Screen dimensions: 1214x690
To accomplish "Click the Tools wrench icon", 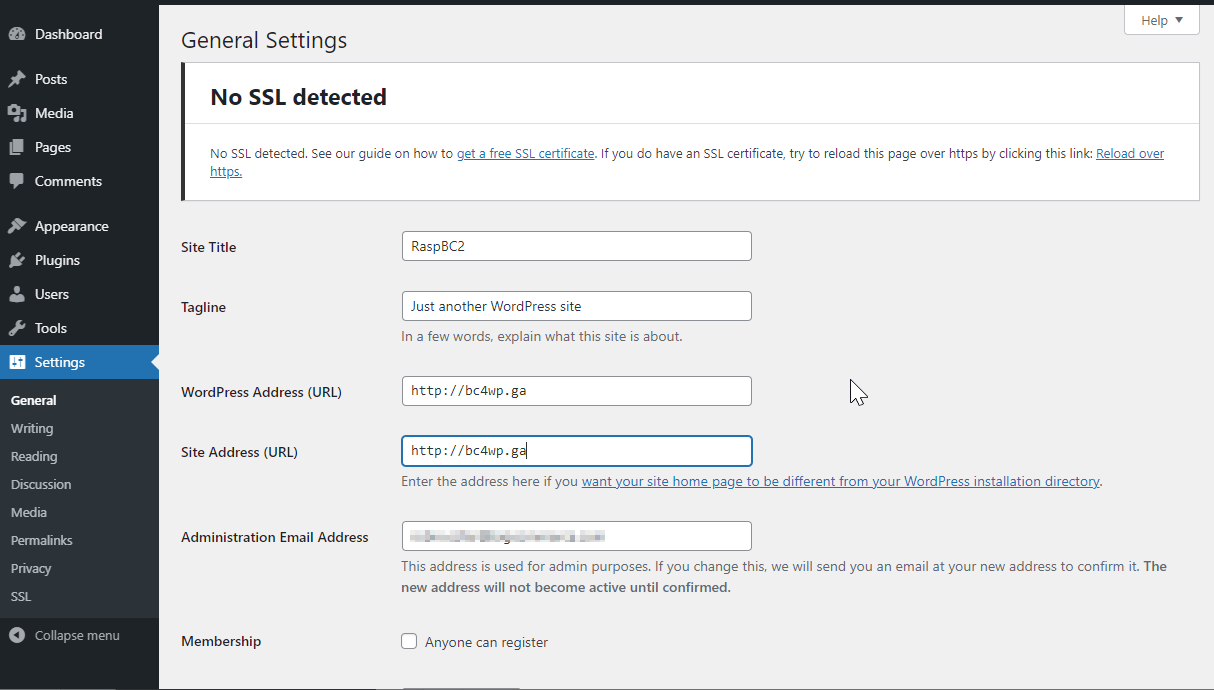I will 17,328.
